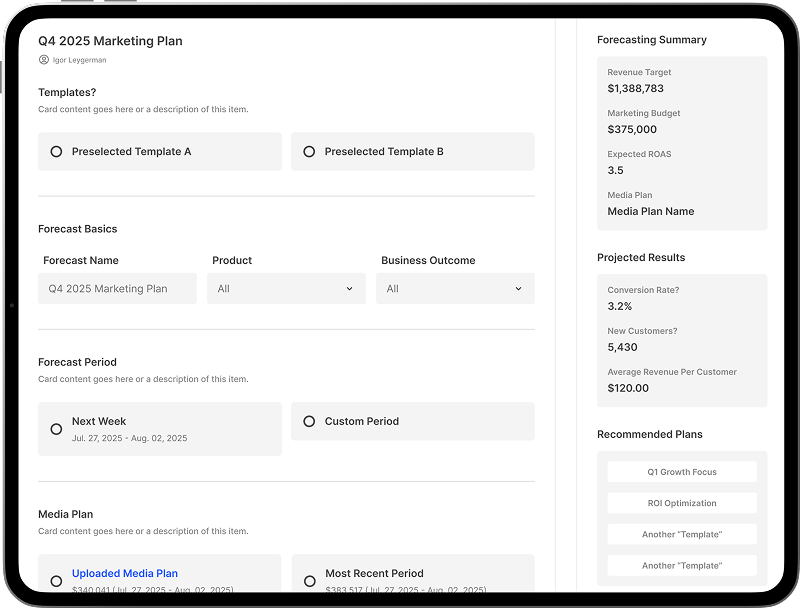The image size is (800, 608).
Task: Open the Uploaded Media Plan link text
Action: pos(125,574)
